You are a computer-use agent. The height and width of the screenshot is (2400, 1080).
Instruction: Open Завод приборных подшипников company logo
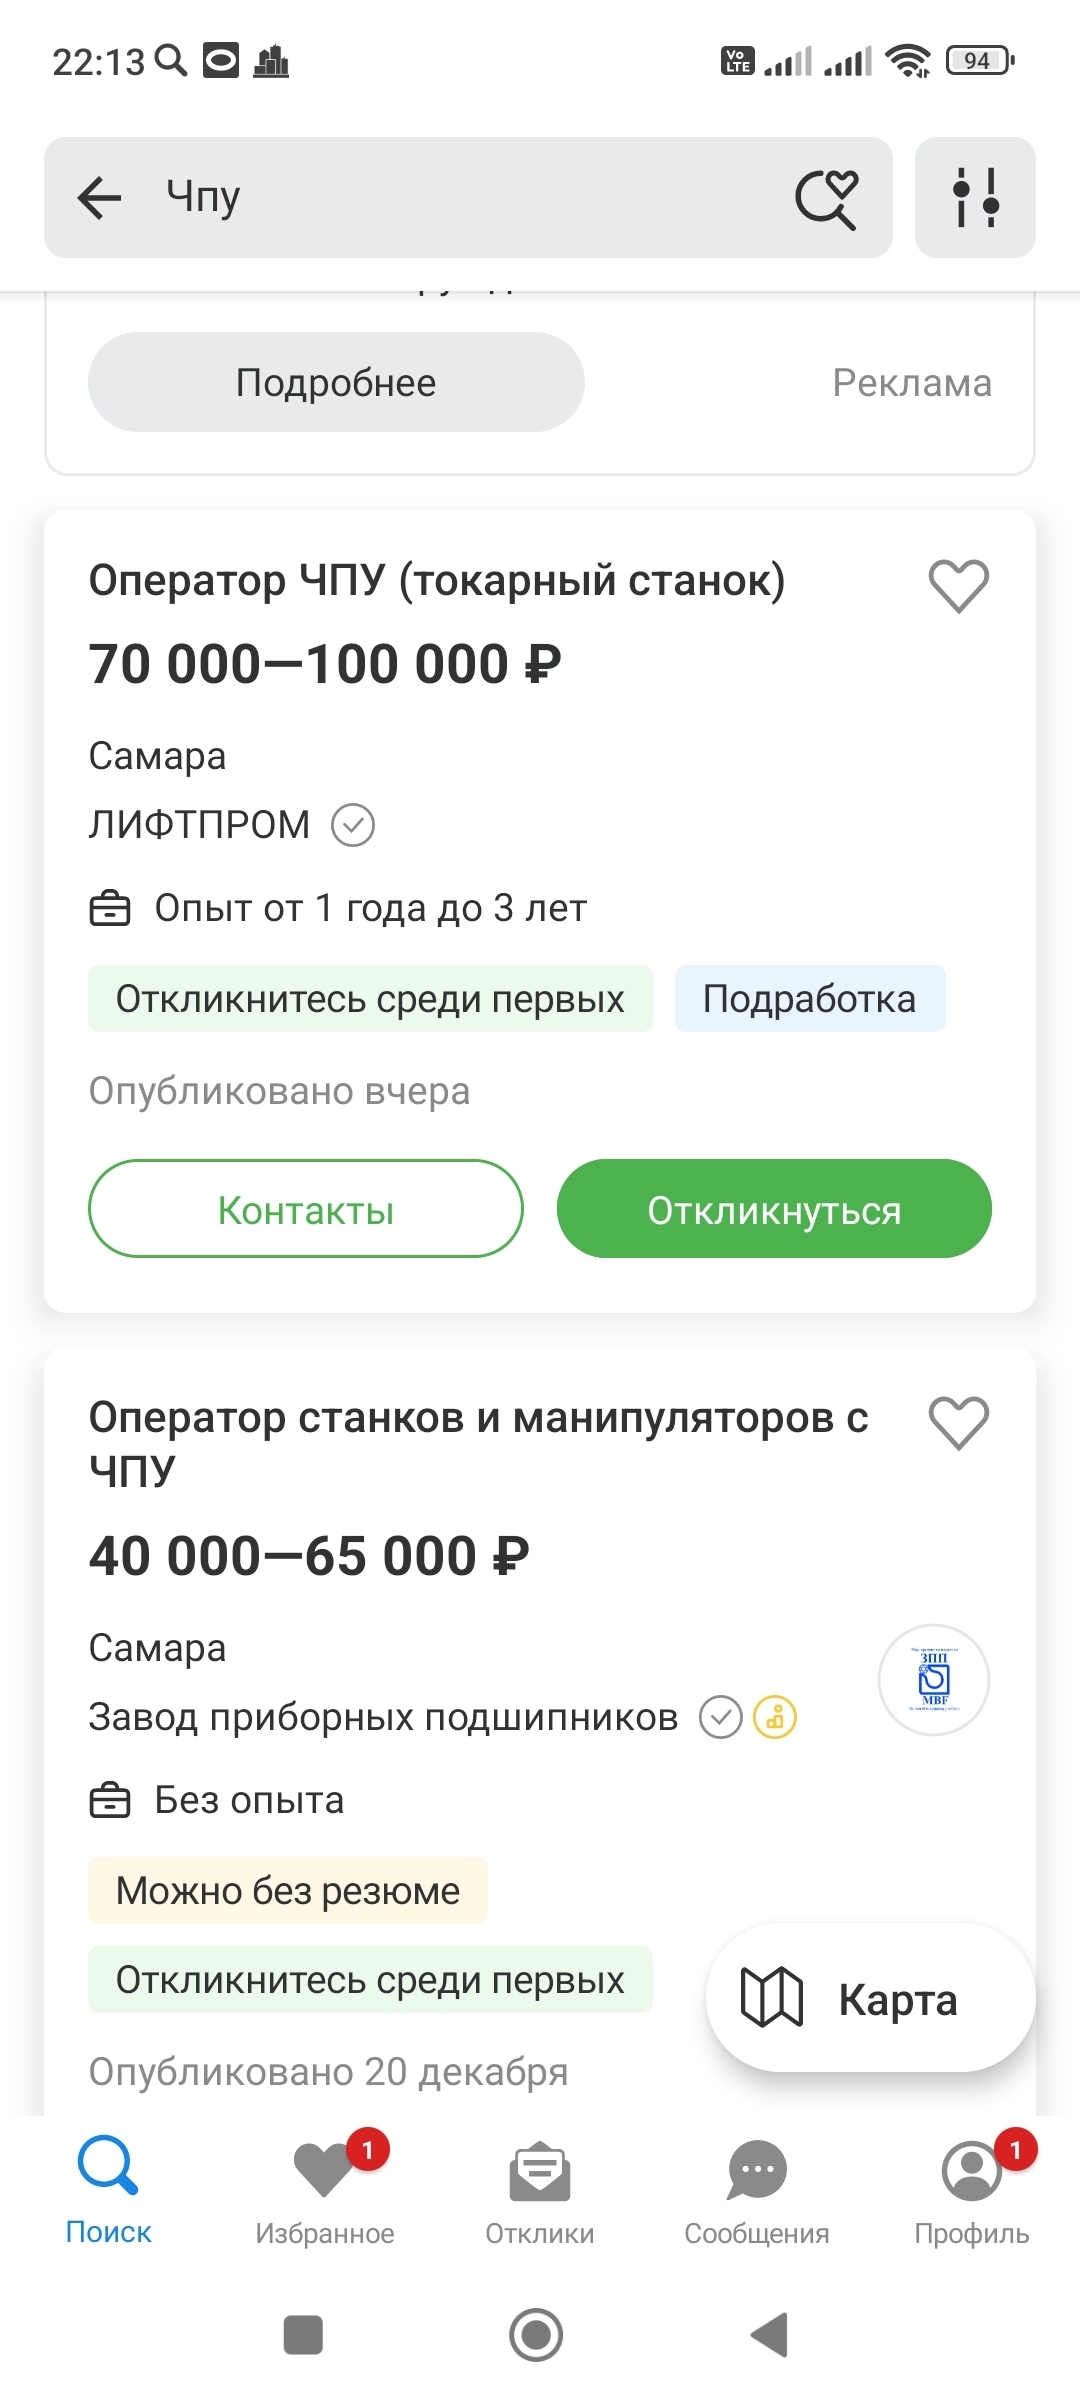click(934, 1680)
